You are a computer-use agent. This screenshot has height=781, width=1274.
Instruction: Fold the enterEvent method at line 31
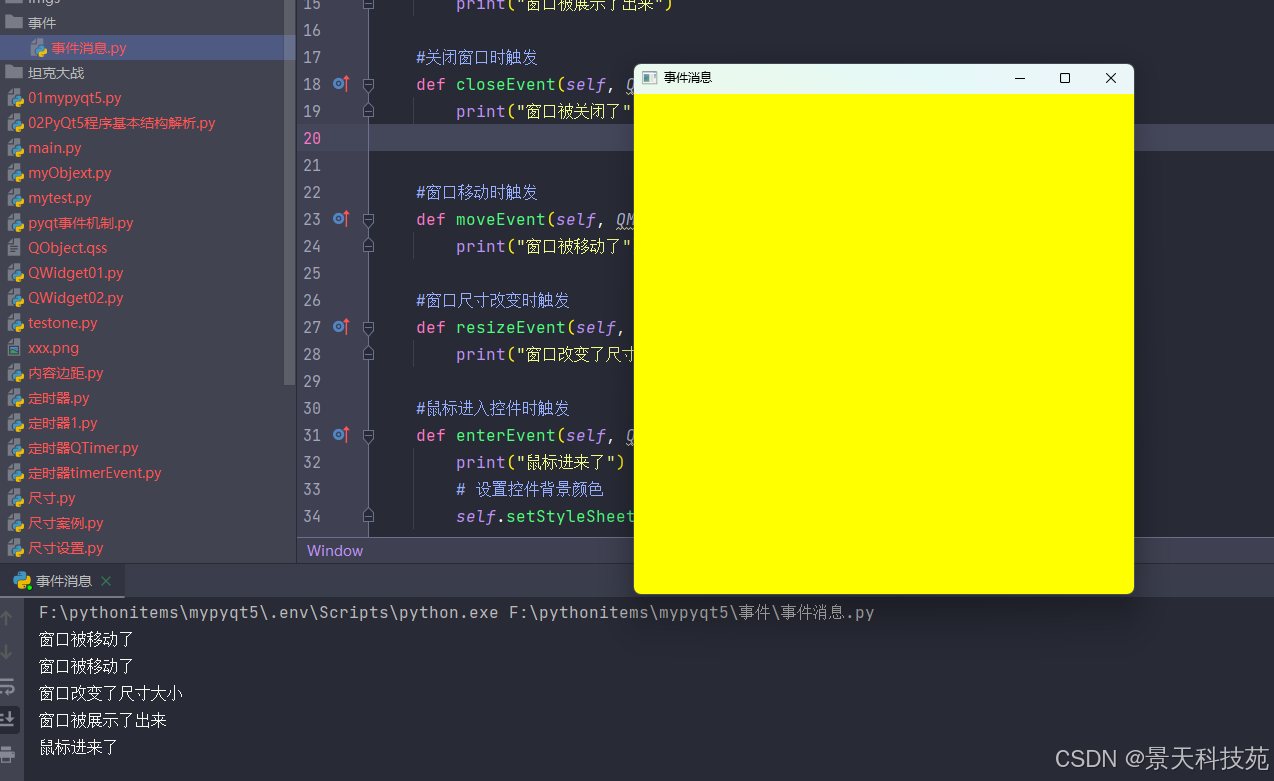pyautogui.click(x=368, y=435)
